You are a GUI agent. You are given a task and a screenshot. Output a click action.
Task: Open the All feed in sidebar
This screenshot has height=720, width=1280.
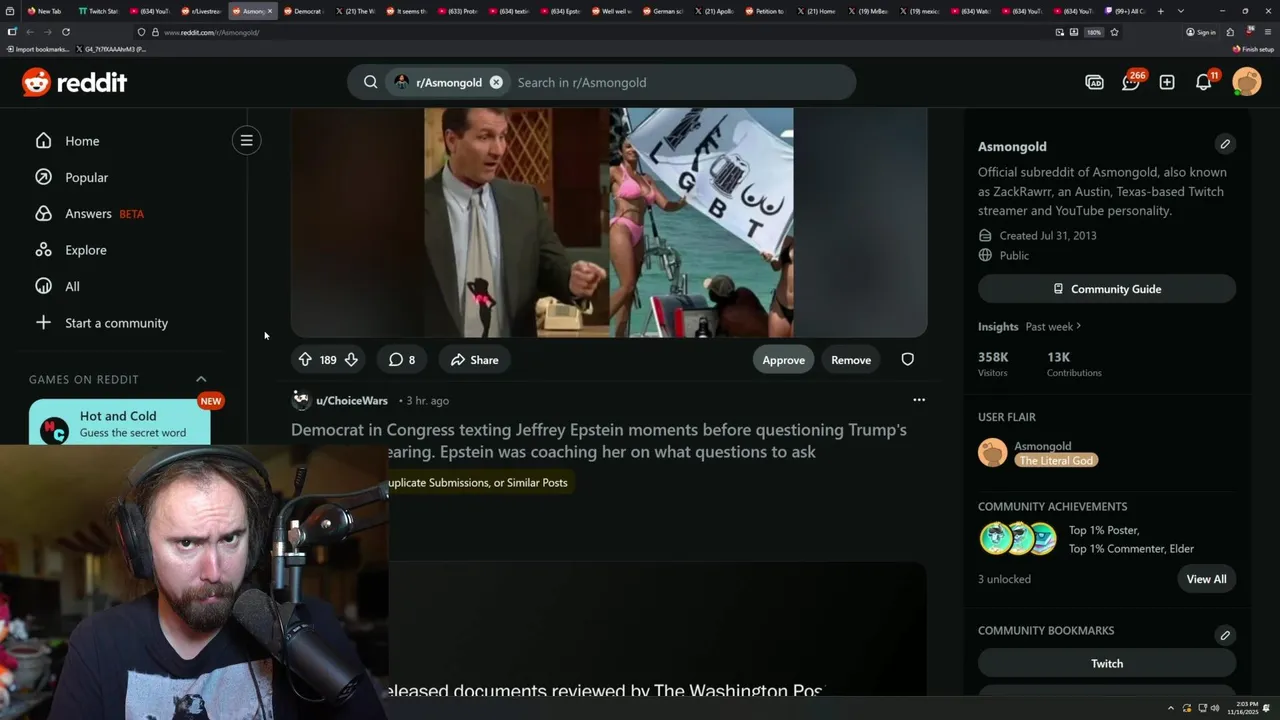tap(72, 286)
